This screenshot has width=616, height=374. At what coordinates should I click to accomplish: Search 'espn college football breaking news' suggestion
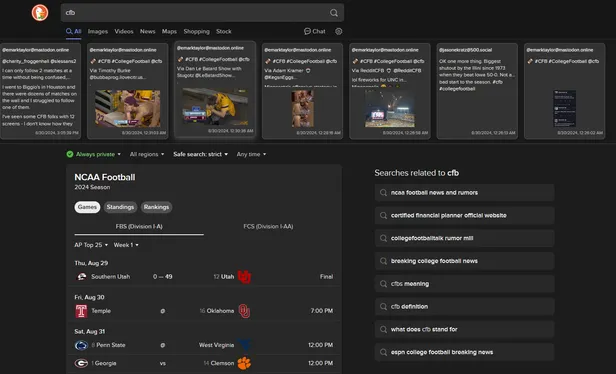(464, 352)
